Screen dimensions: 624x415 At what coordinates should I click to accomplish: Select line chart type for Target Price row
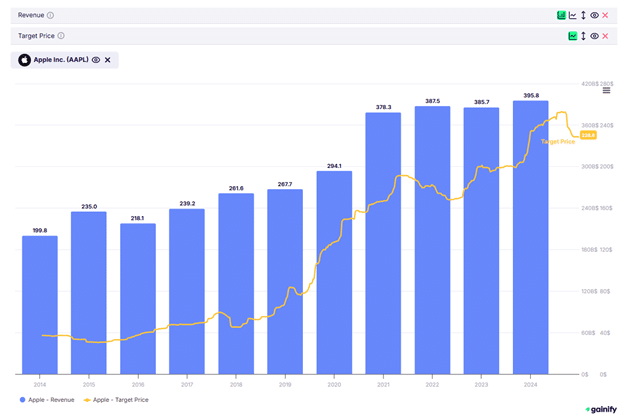[x=572, y=36]
